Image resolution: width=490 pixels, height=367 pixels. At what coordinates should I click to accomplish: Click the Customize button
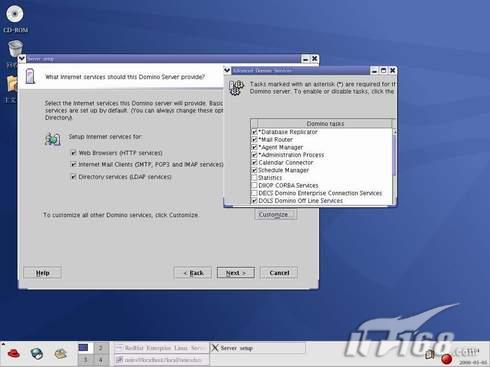(276, 215)
